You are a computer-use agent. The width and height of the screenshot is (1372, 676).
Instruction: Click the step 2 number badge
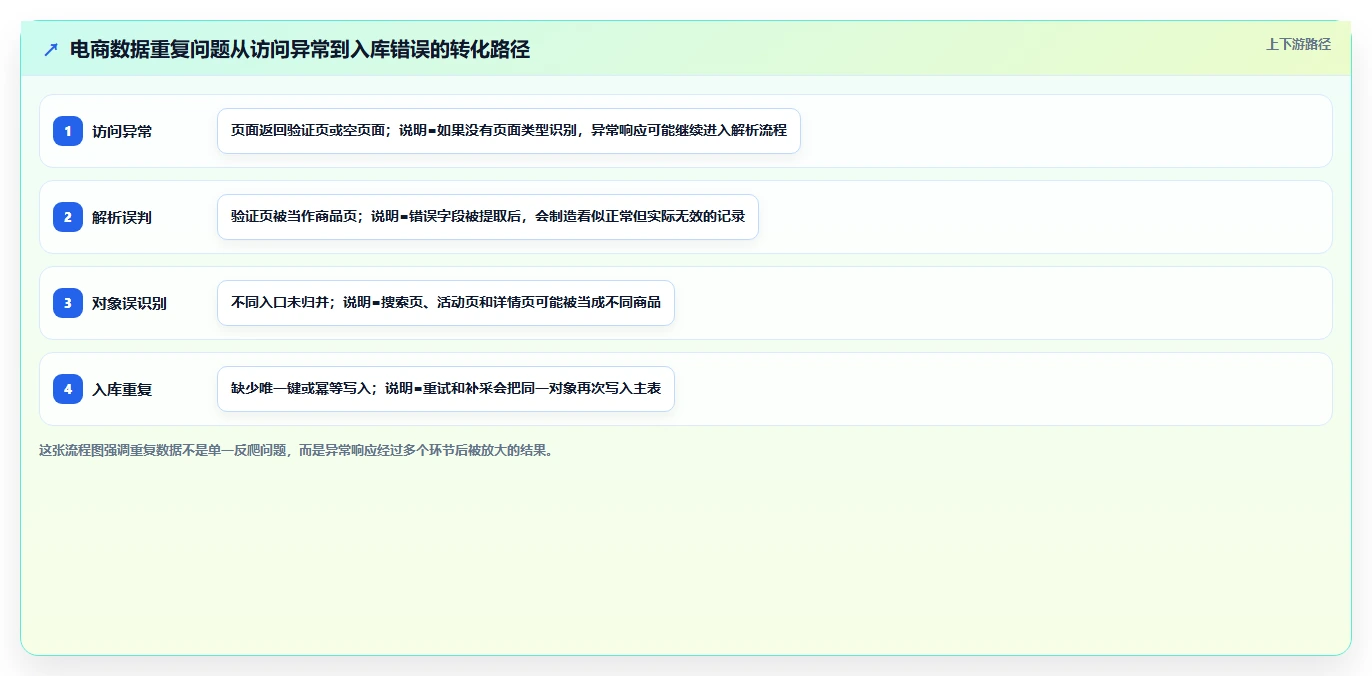tap(68, 217)
